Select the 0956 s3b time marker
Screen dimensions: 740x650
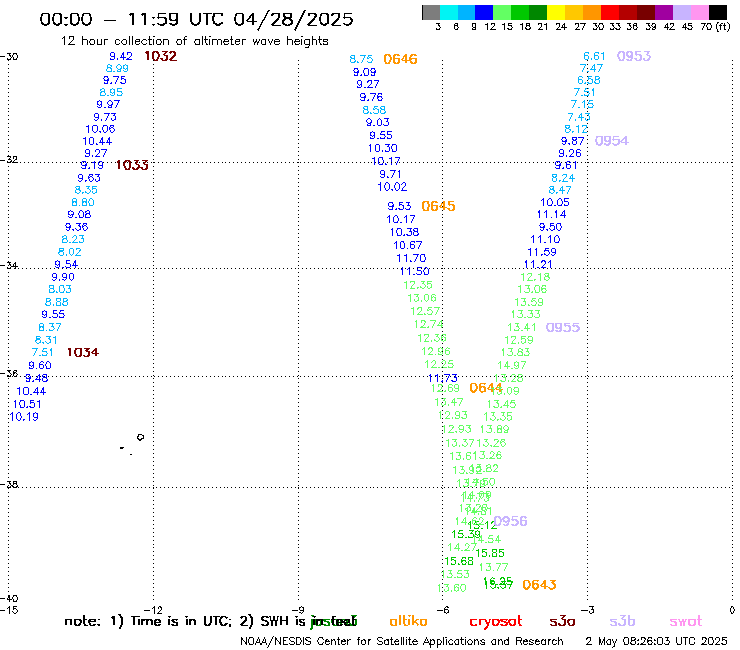(511, 521)
